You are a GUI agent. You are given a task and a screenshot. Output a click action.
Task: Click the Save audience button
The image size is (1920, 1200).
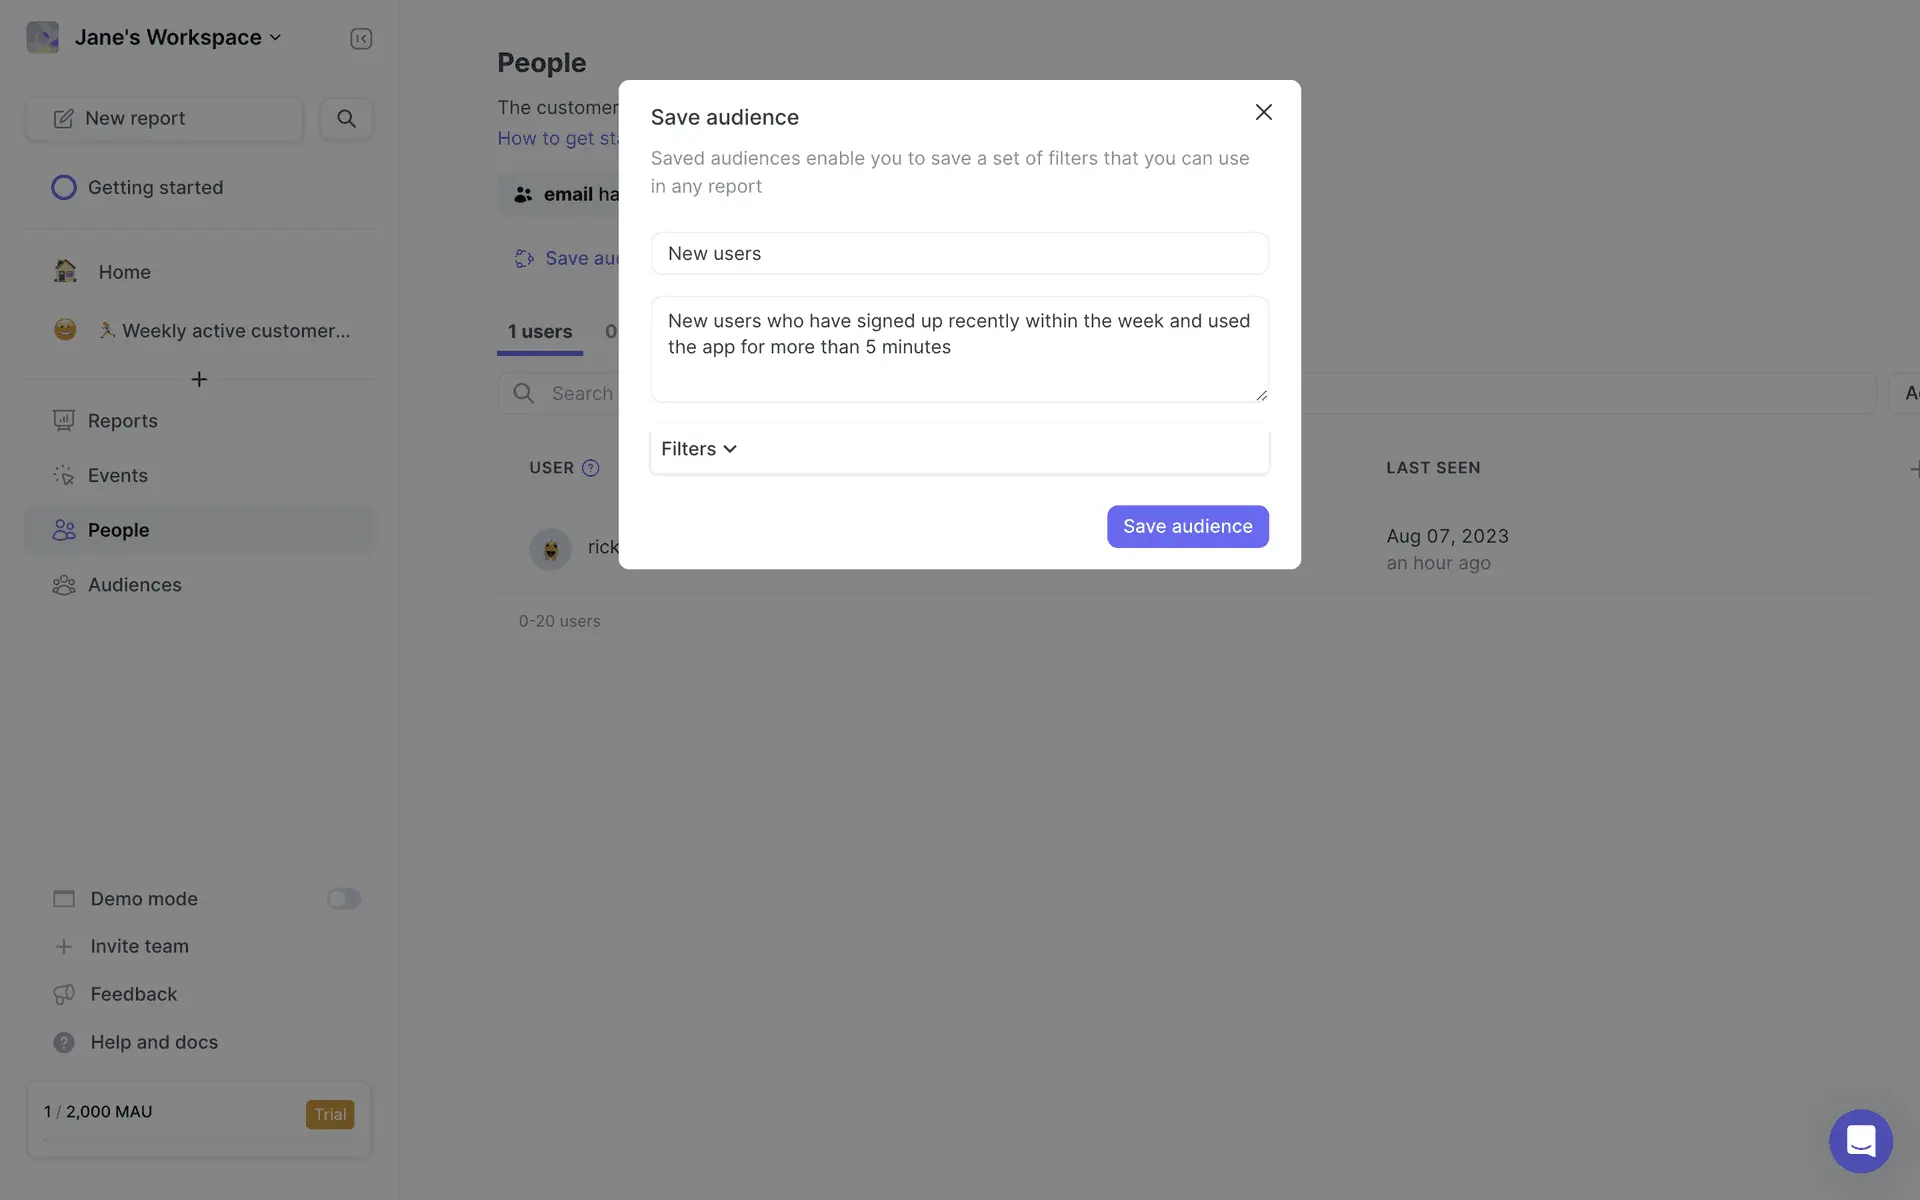(1187, 527)
